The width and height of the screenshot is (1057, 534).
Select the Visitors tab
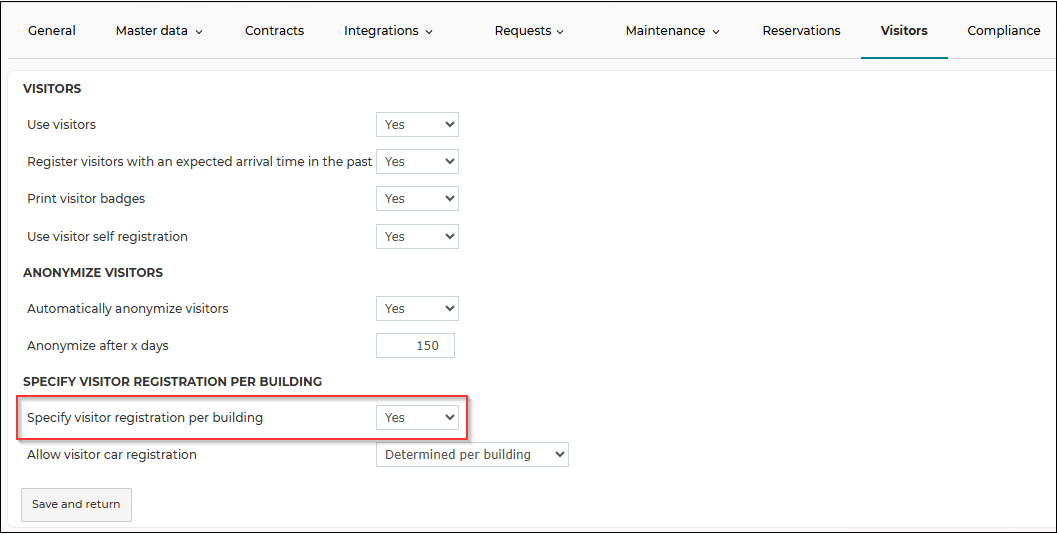(904, 30)
